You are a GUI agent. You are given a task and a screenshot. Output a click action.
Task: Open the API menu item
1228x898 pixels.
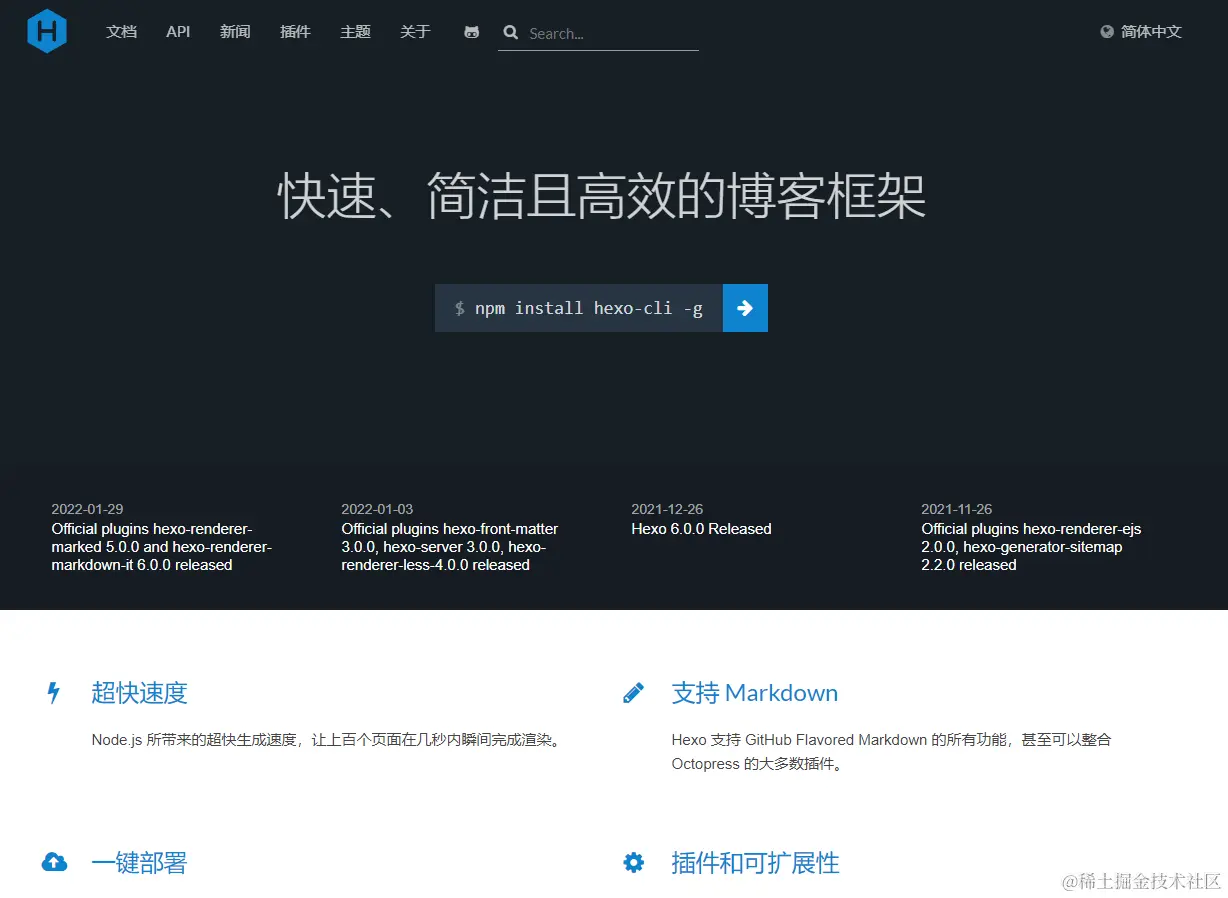coord(178,32)
